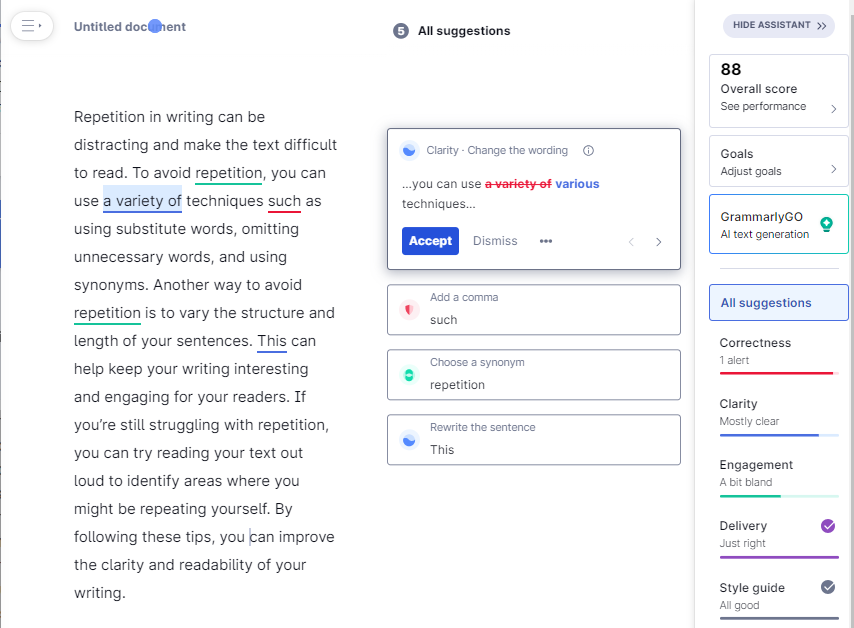Click the purple Delivery checkmark
Image resolution: width=854 pixels, height=628 pixels.
828,526
